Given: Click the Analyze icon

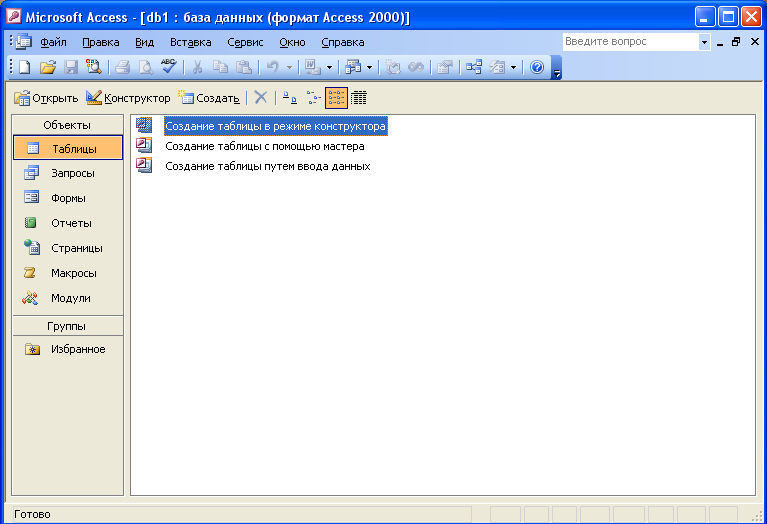Looking at the screenshot, I should coord(353,67).
